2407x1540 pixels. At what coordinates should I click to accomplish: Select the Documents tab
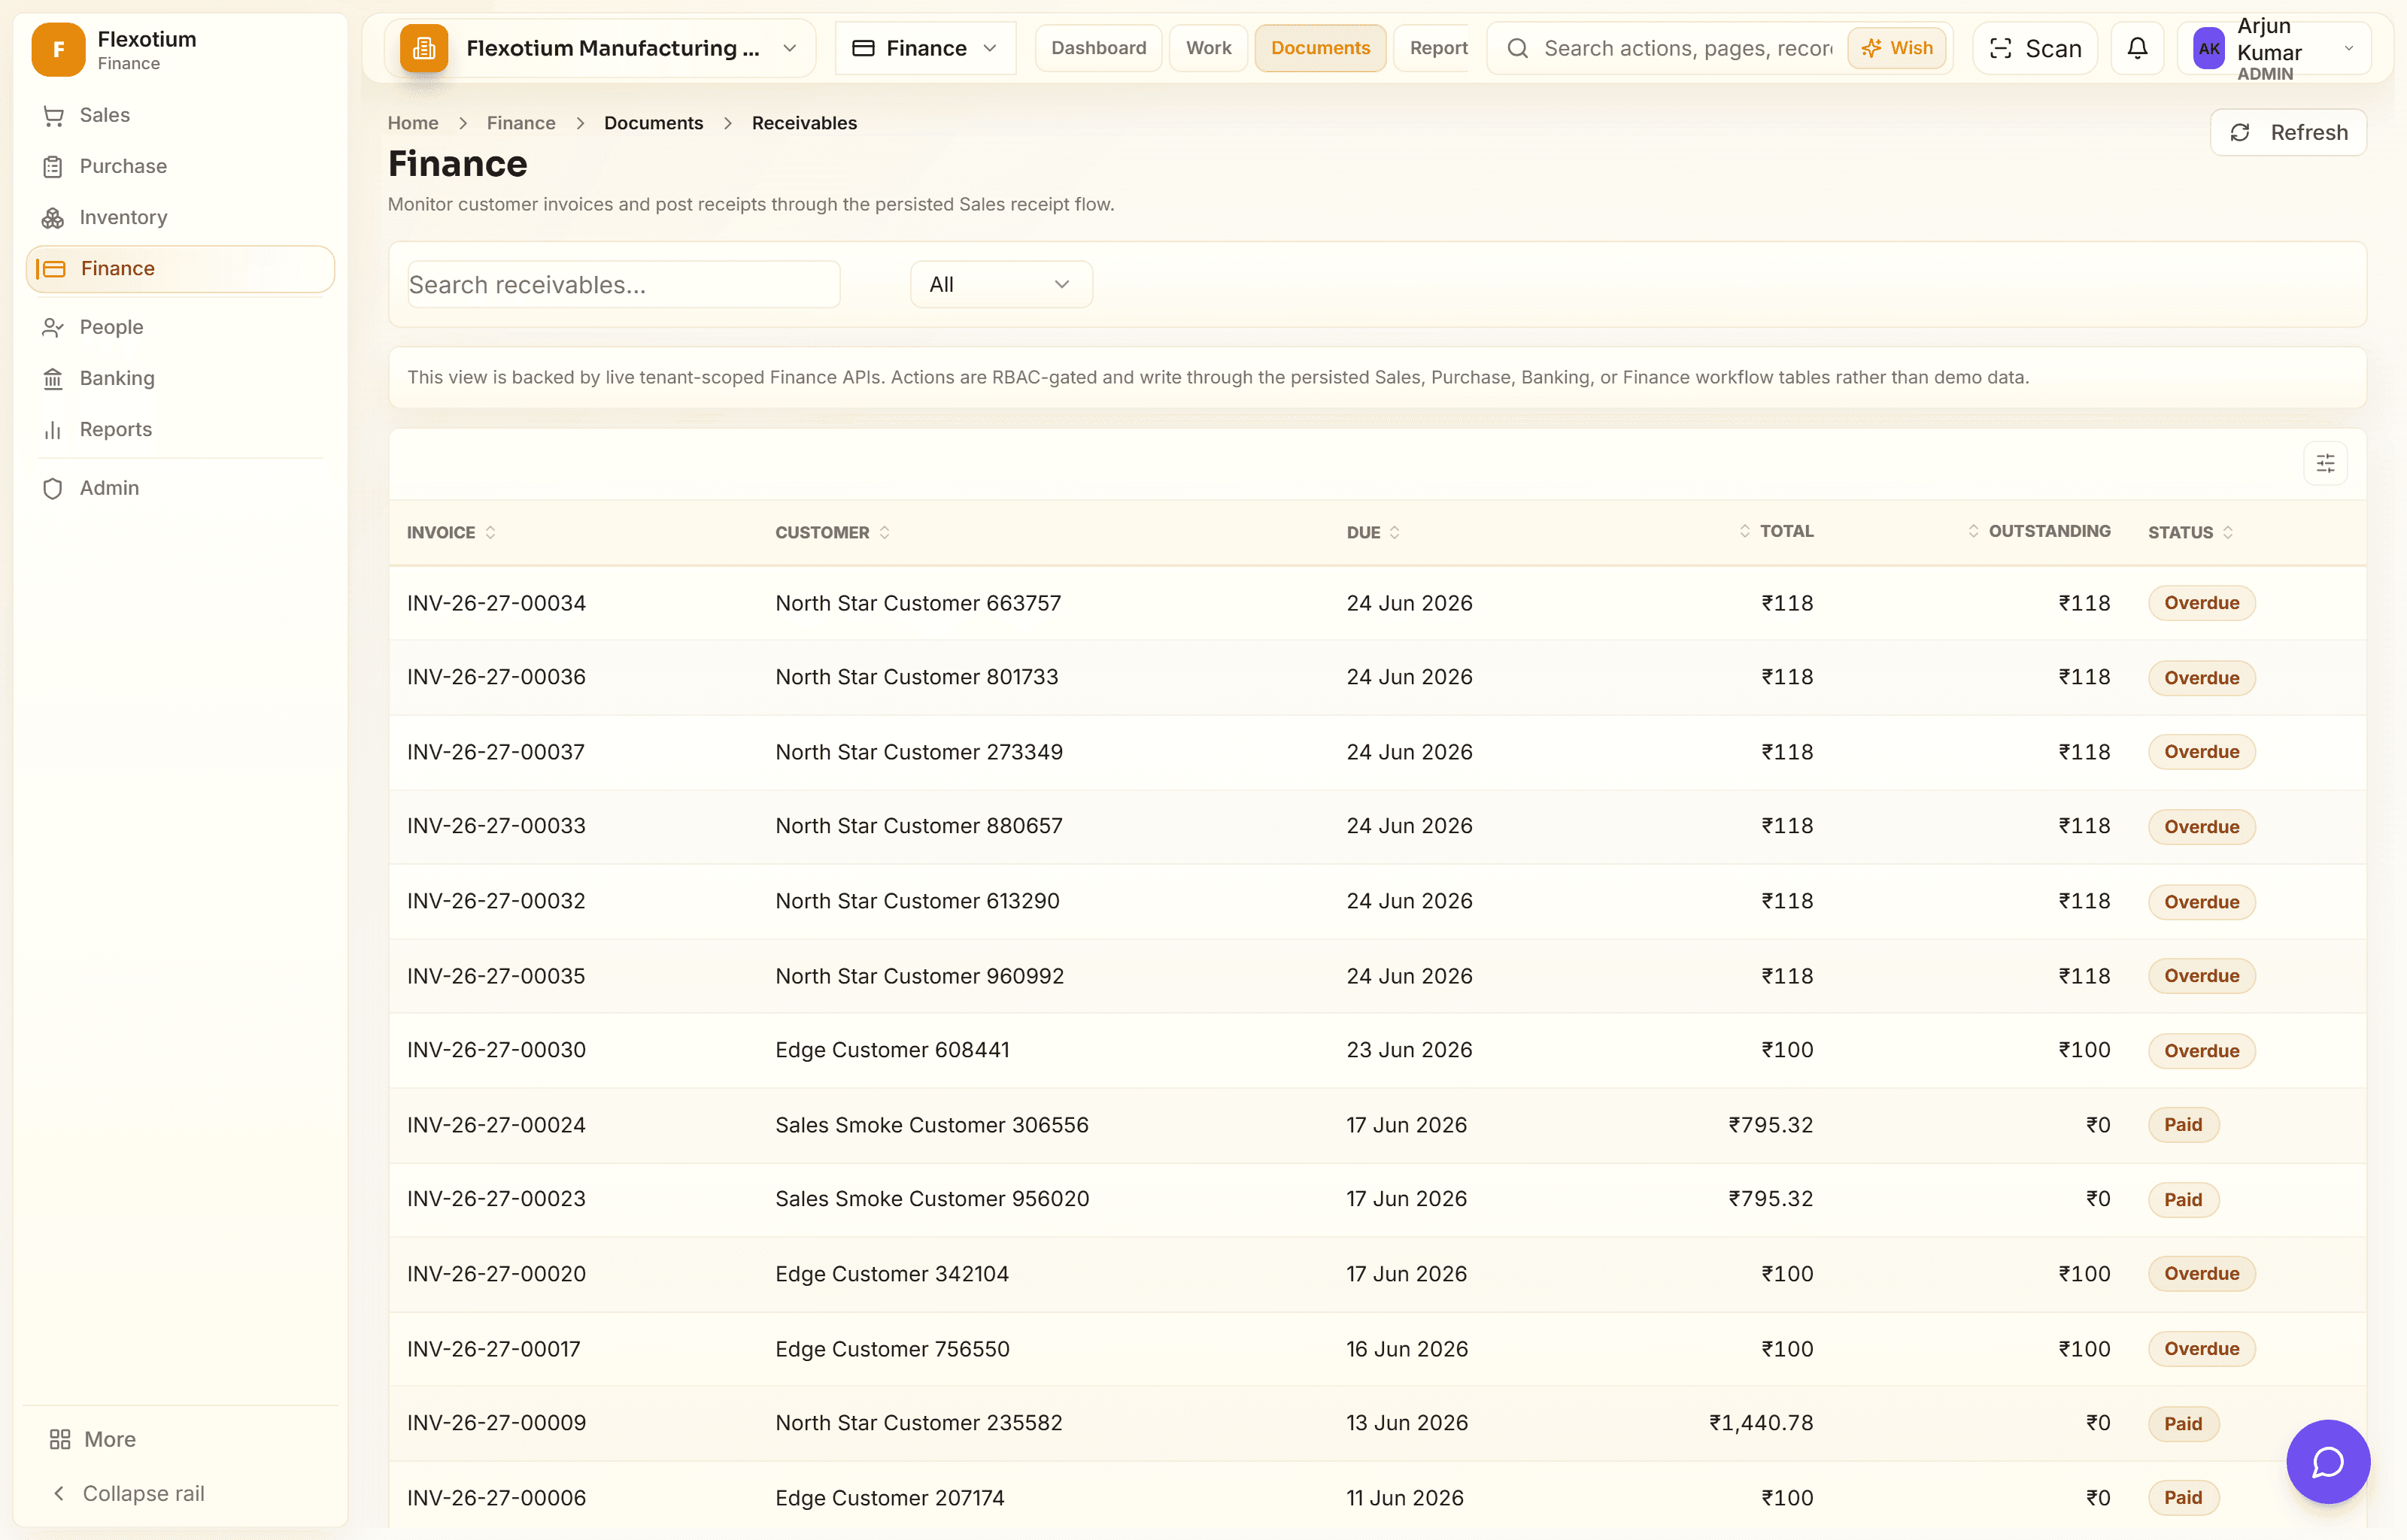(x=1320, y=48)
